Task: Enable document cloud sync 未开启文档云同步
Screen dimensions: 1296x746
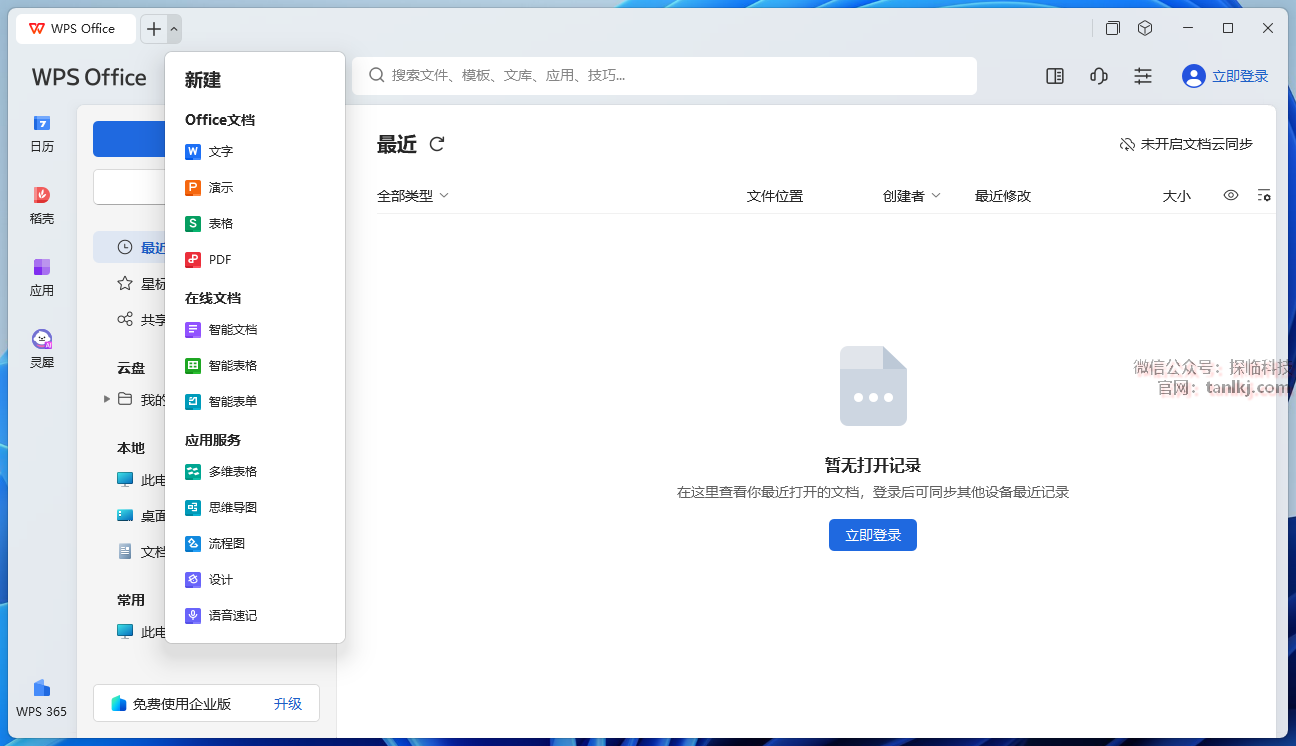Action: (x=1186, y=144)
